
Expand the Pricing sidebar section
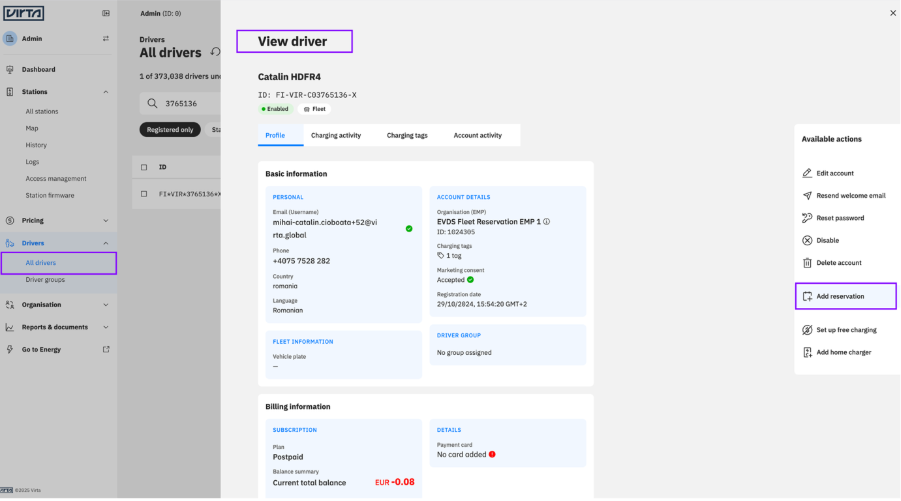[106, 221]
